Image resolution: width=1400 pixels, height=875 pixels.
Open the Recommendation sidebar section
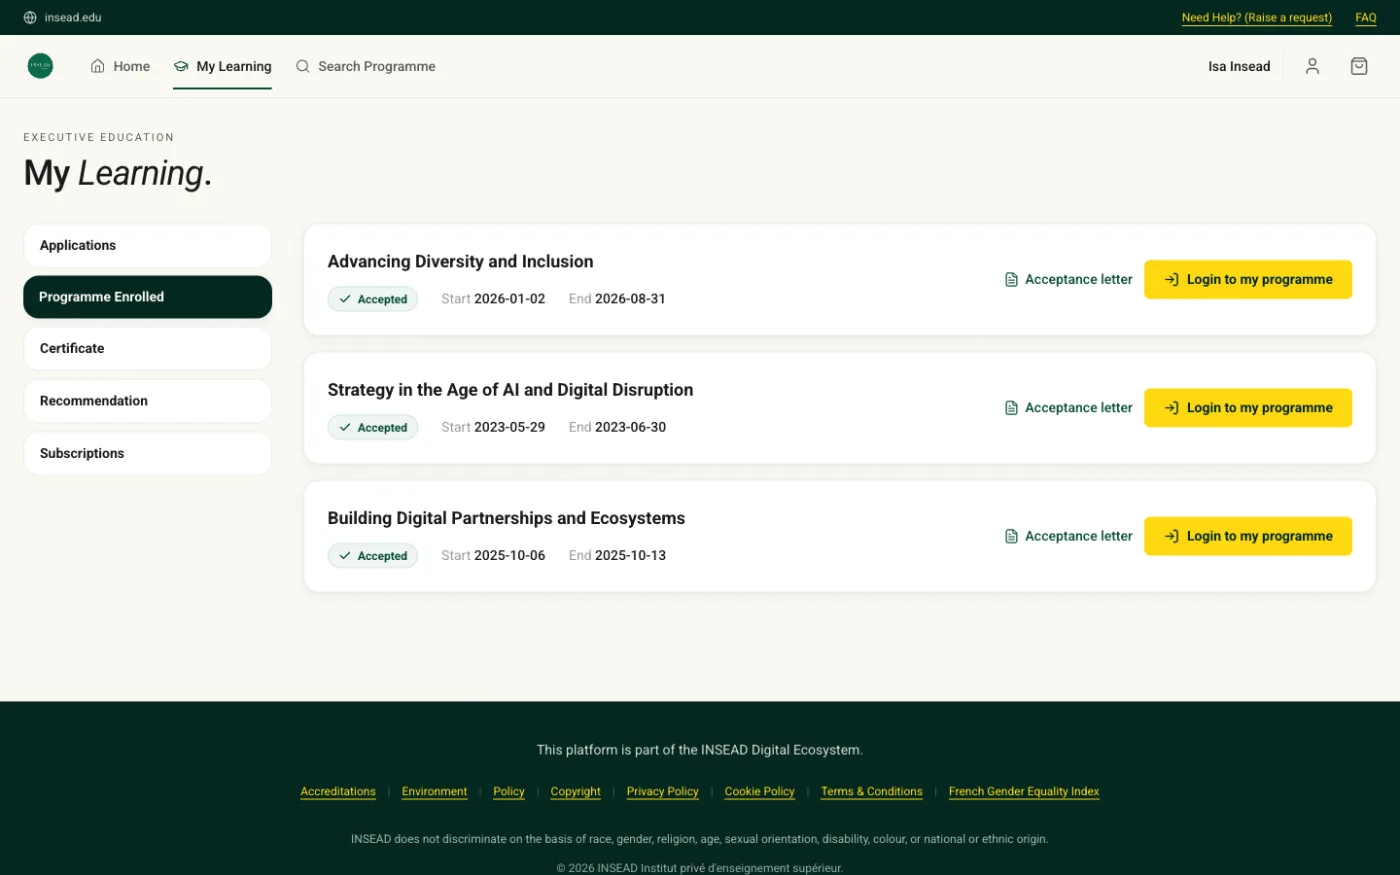click(147, 401)
